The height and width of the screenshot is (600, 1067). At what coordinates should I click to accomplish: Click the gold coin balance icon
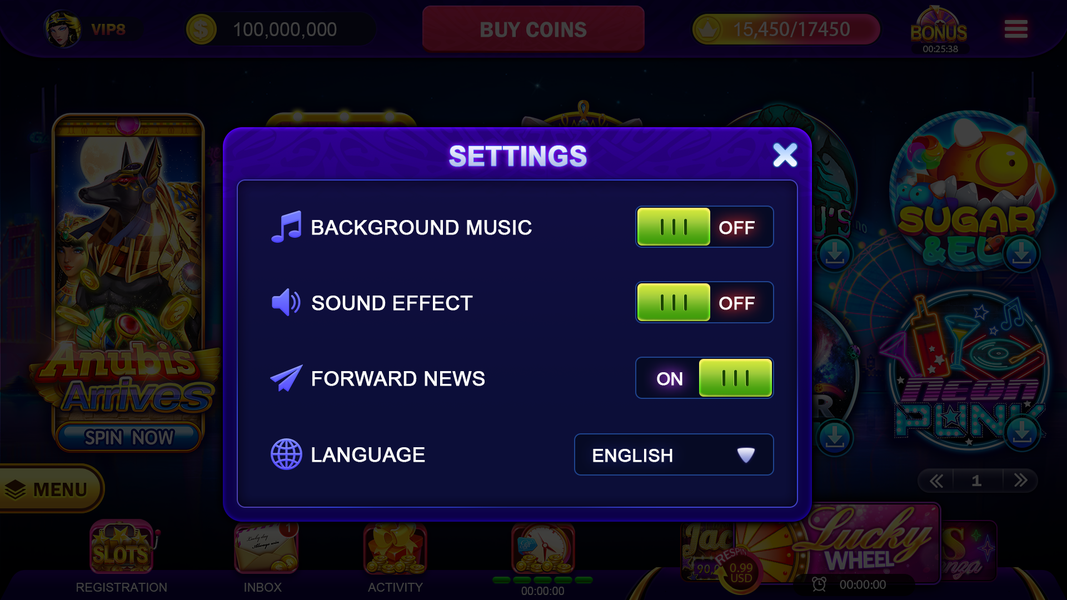click(x=201, y=30)
